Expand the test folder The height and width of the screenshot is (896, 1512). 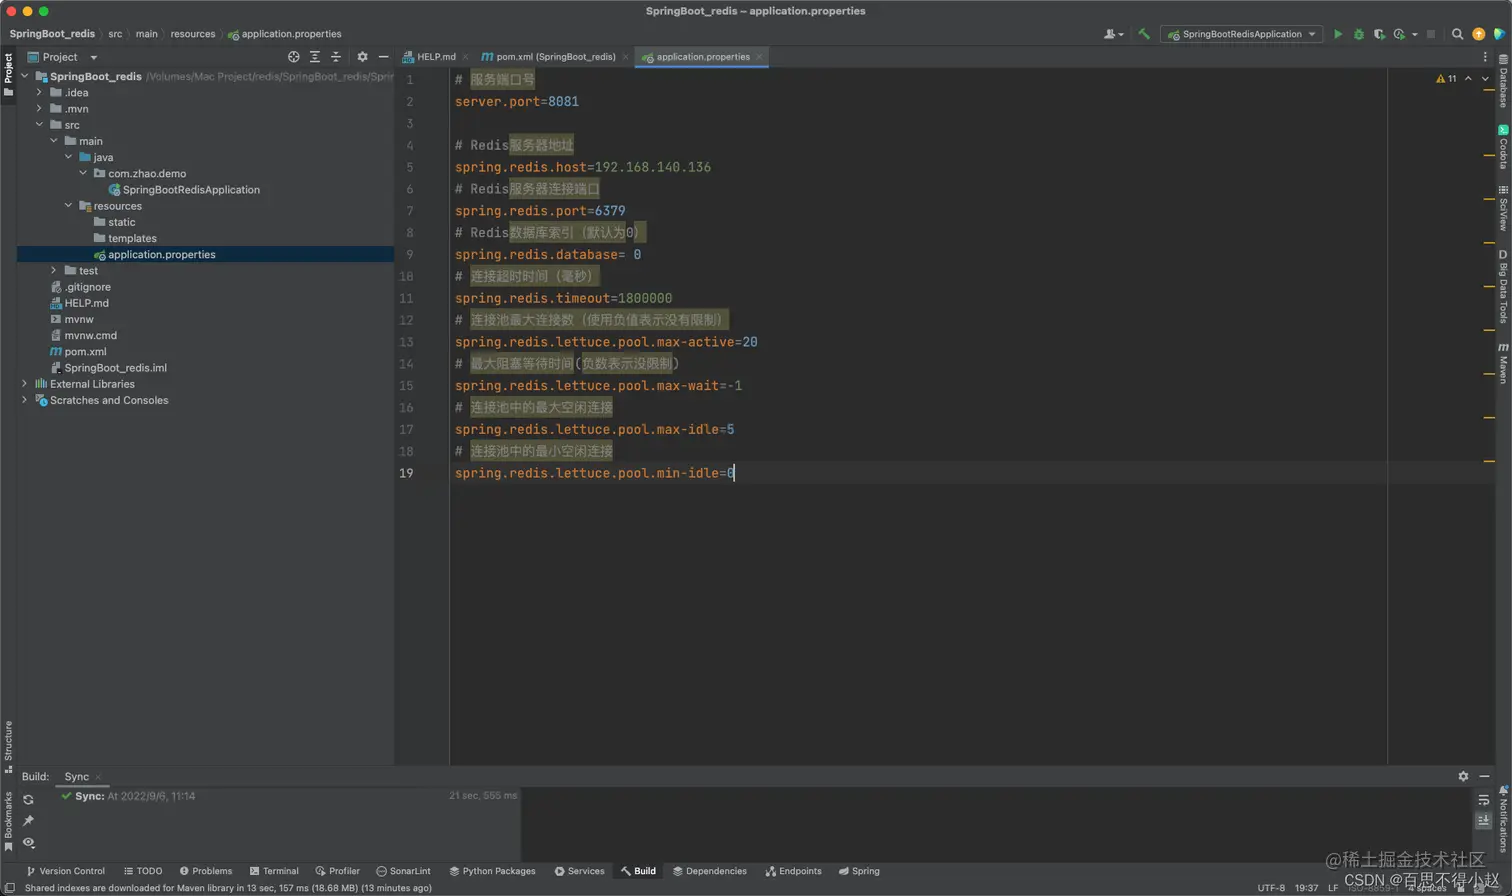click(x=54, y=270)
